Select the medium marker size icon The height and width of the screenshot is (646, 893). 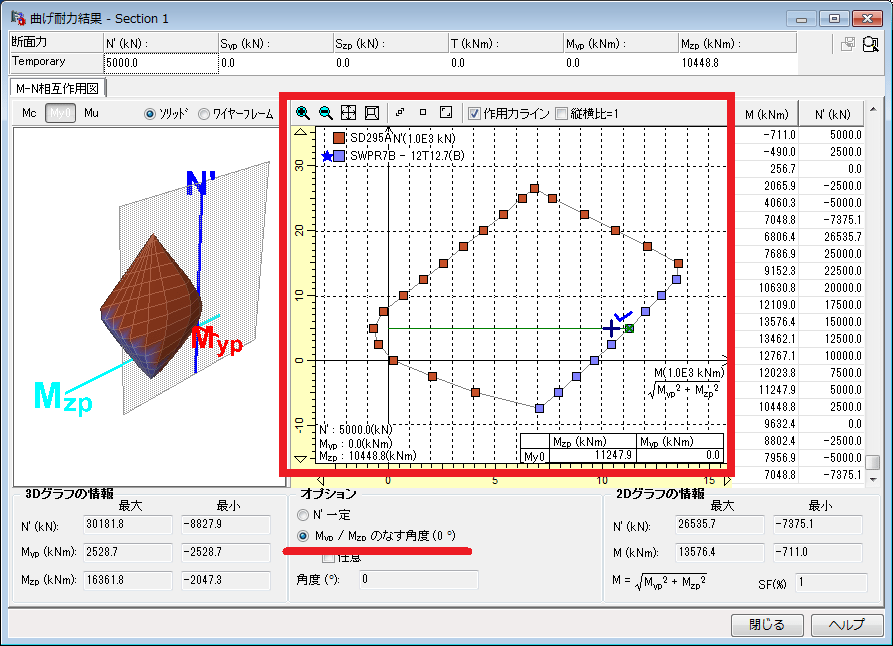point(422,113)
